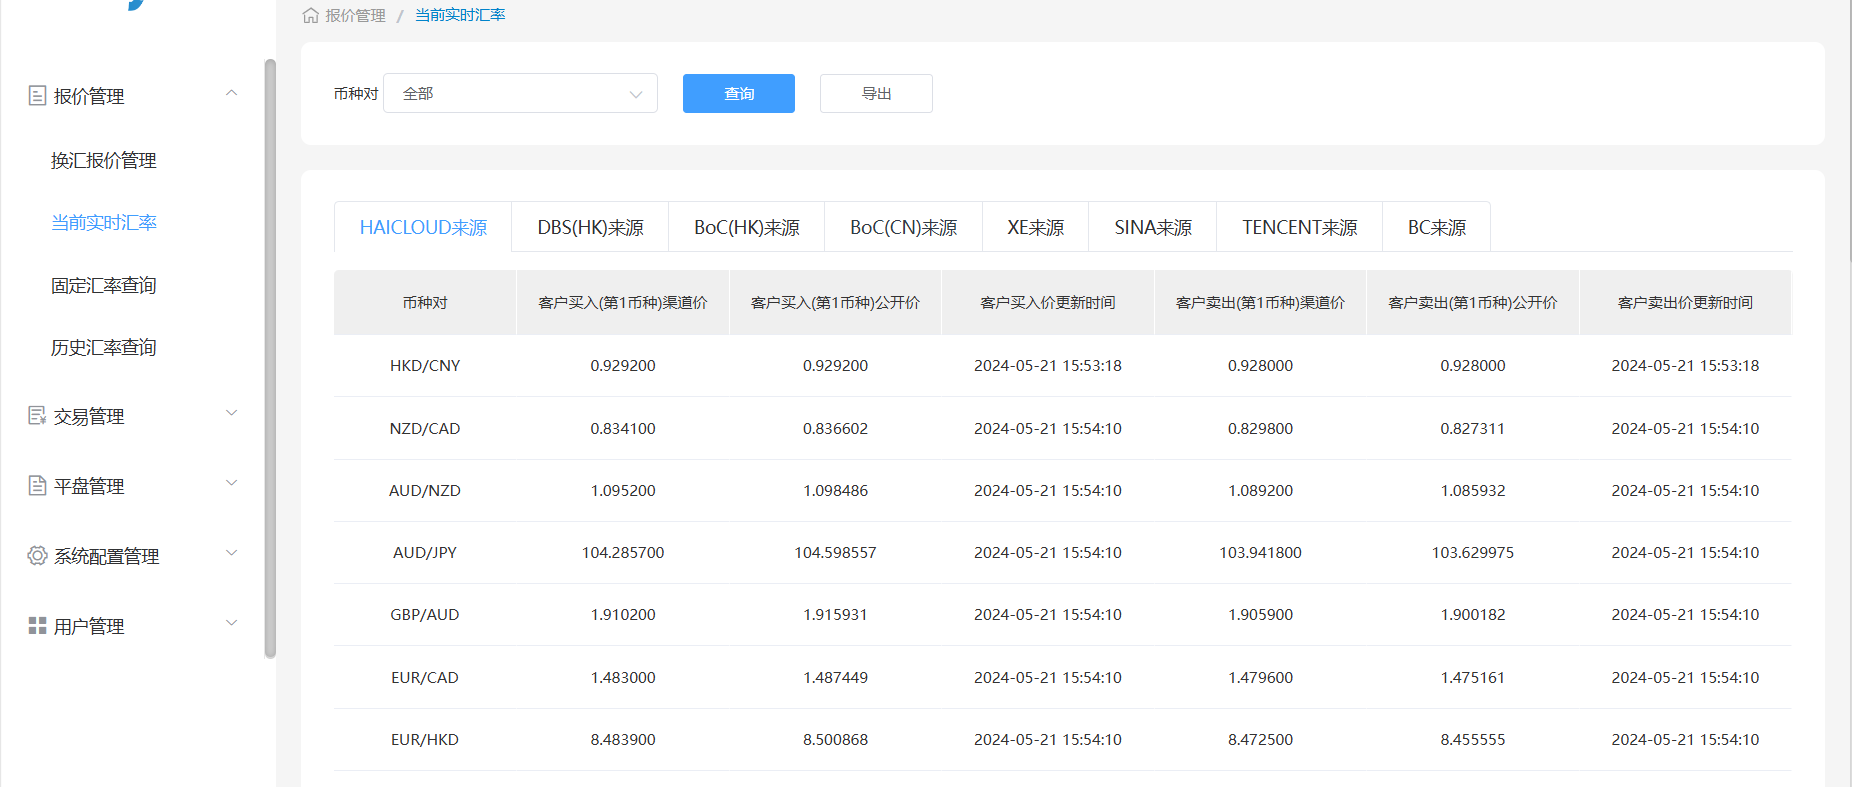1852x787 pixels.
Task: Click the value 0.836602 in NZD/CAD row
Action: pyautogui.click(x=835, y=428)
